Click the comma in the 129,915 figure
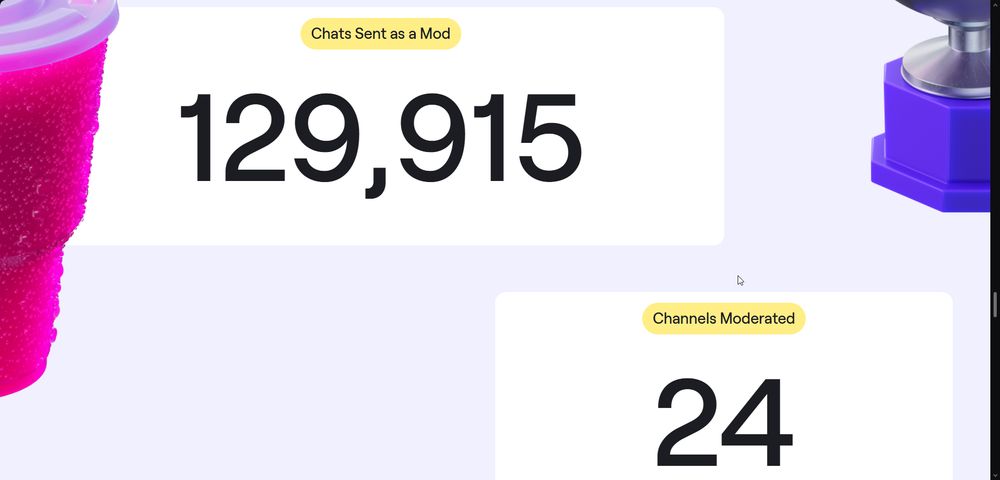The height and width of the screenshot is (480, 1000). pyautogui.click(x=376, y=182)
